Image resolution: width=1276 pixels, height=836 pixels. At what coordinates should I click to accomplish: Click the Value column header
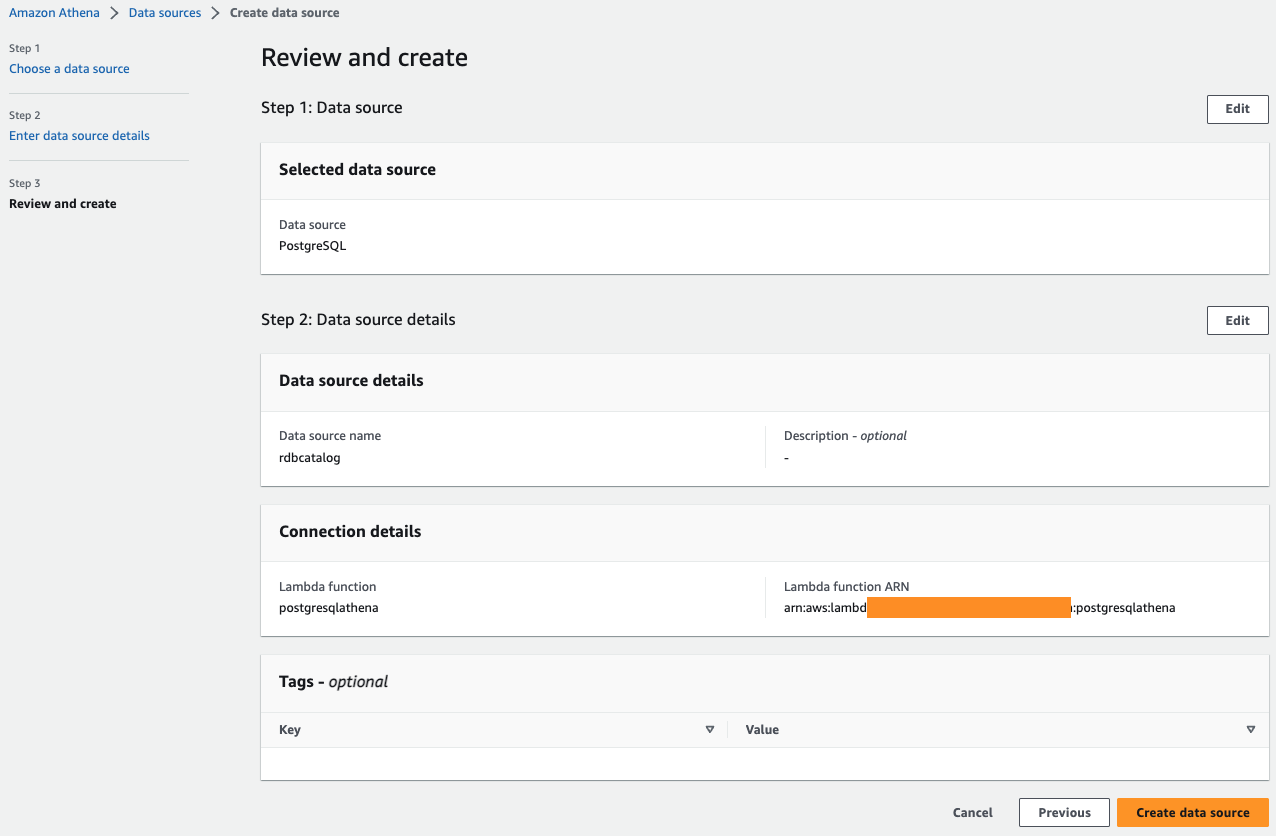coord(762,730)
